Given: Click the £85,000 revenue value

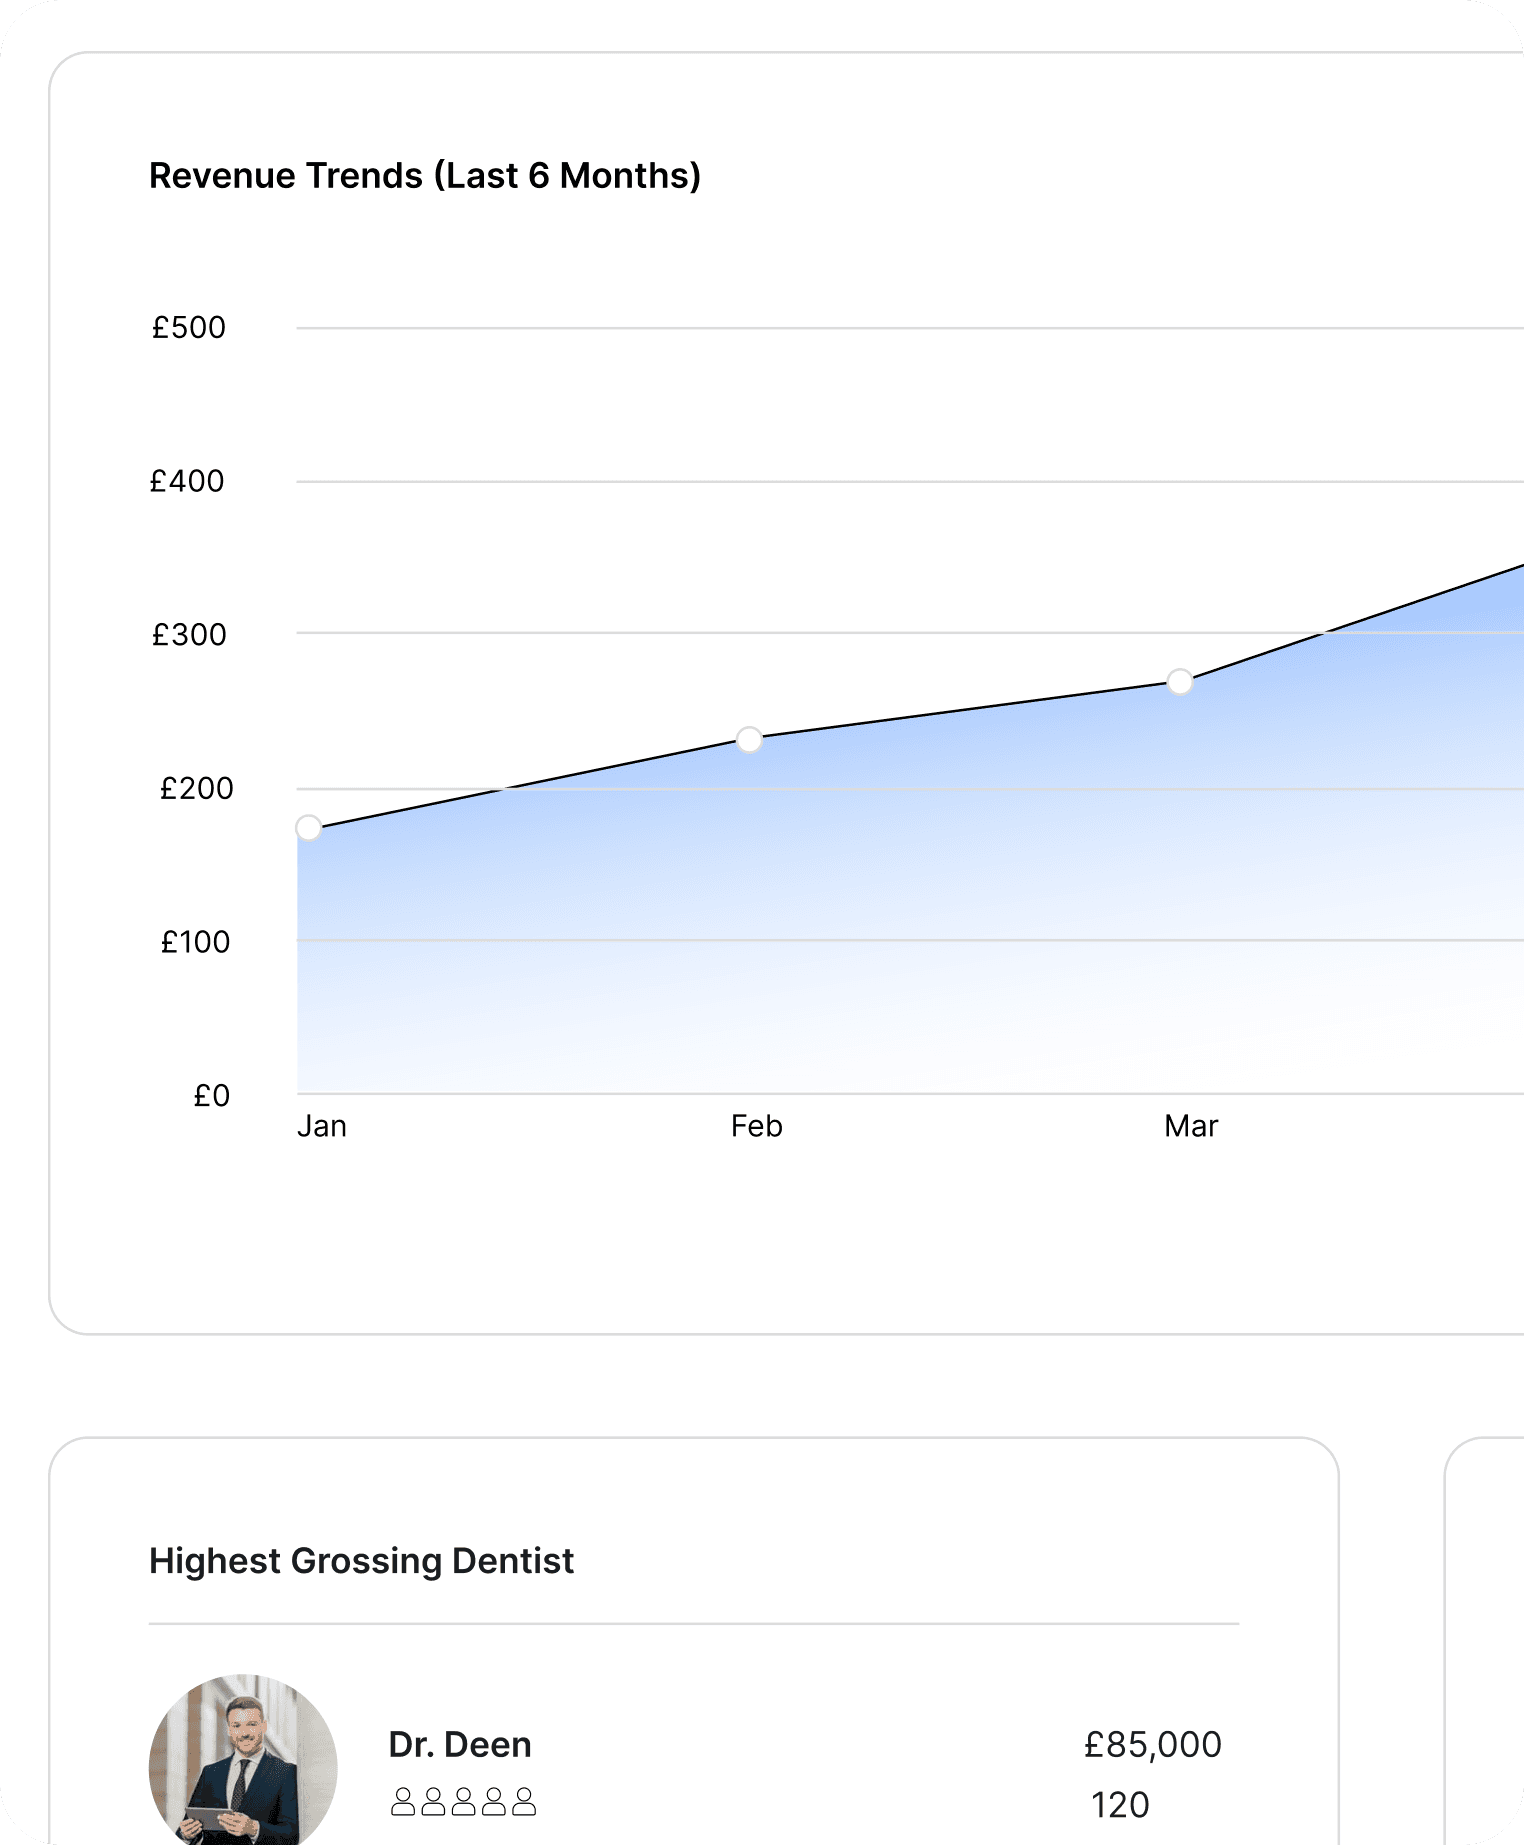Looking at the screenshot, I should (x=1152, y=1745).
